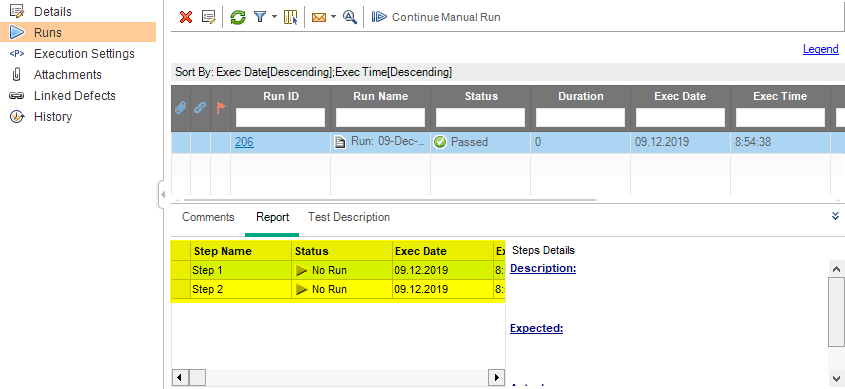Open the filter dropdown arrow
This screenshot has width=845, height=389.
274,17
